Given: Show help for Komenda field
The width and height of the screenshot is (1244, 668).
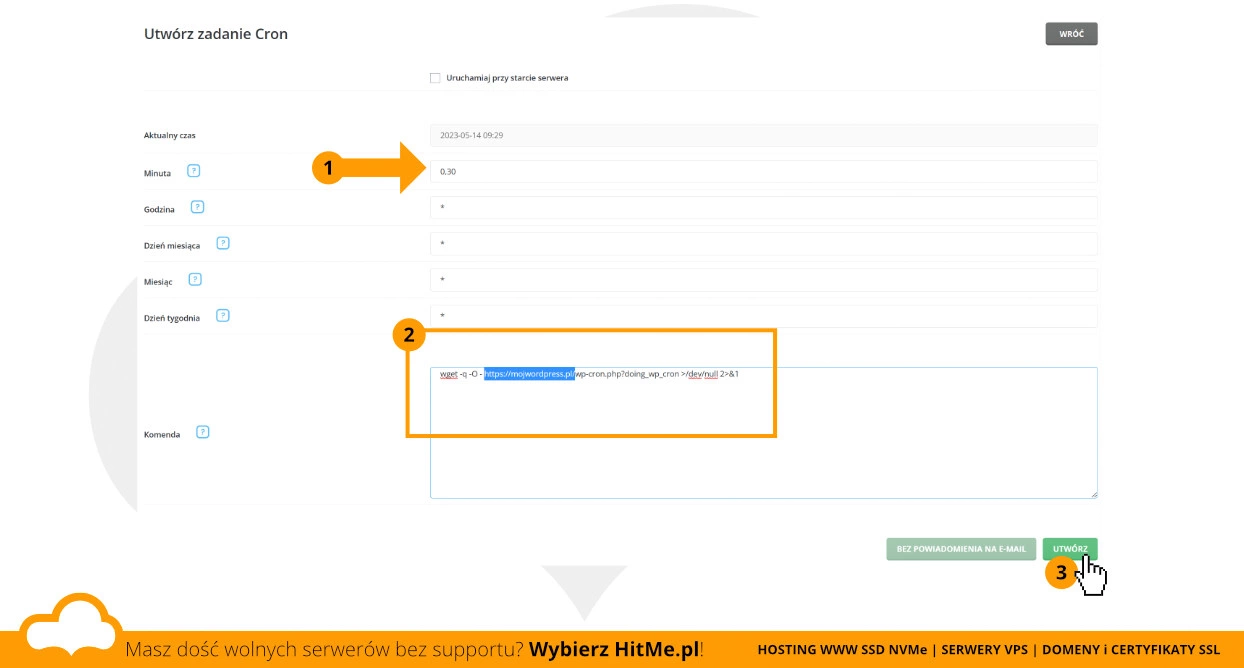Looking at the screenshot, I should [x=203, y=433].
